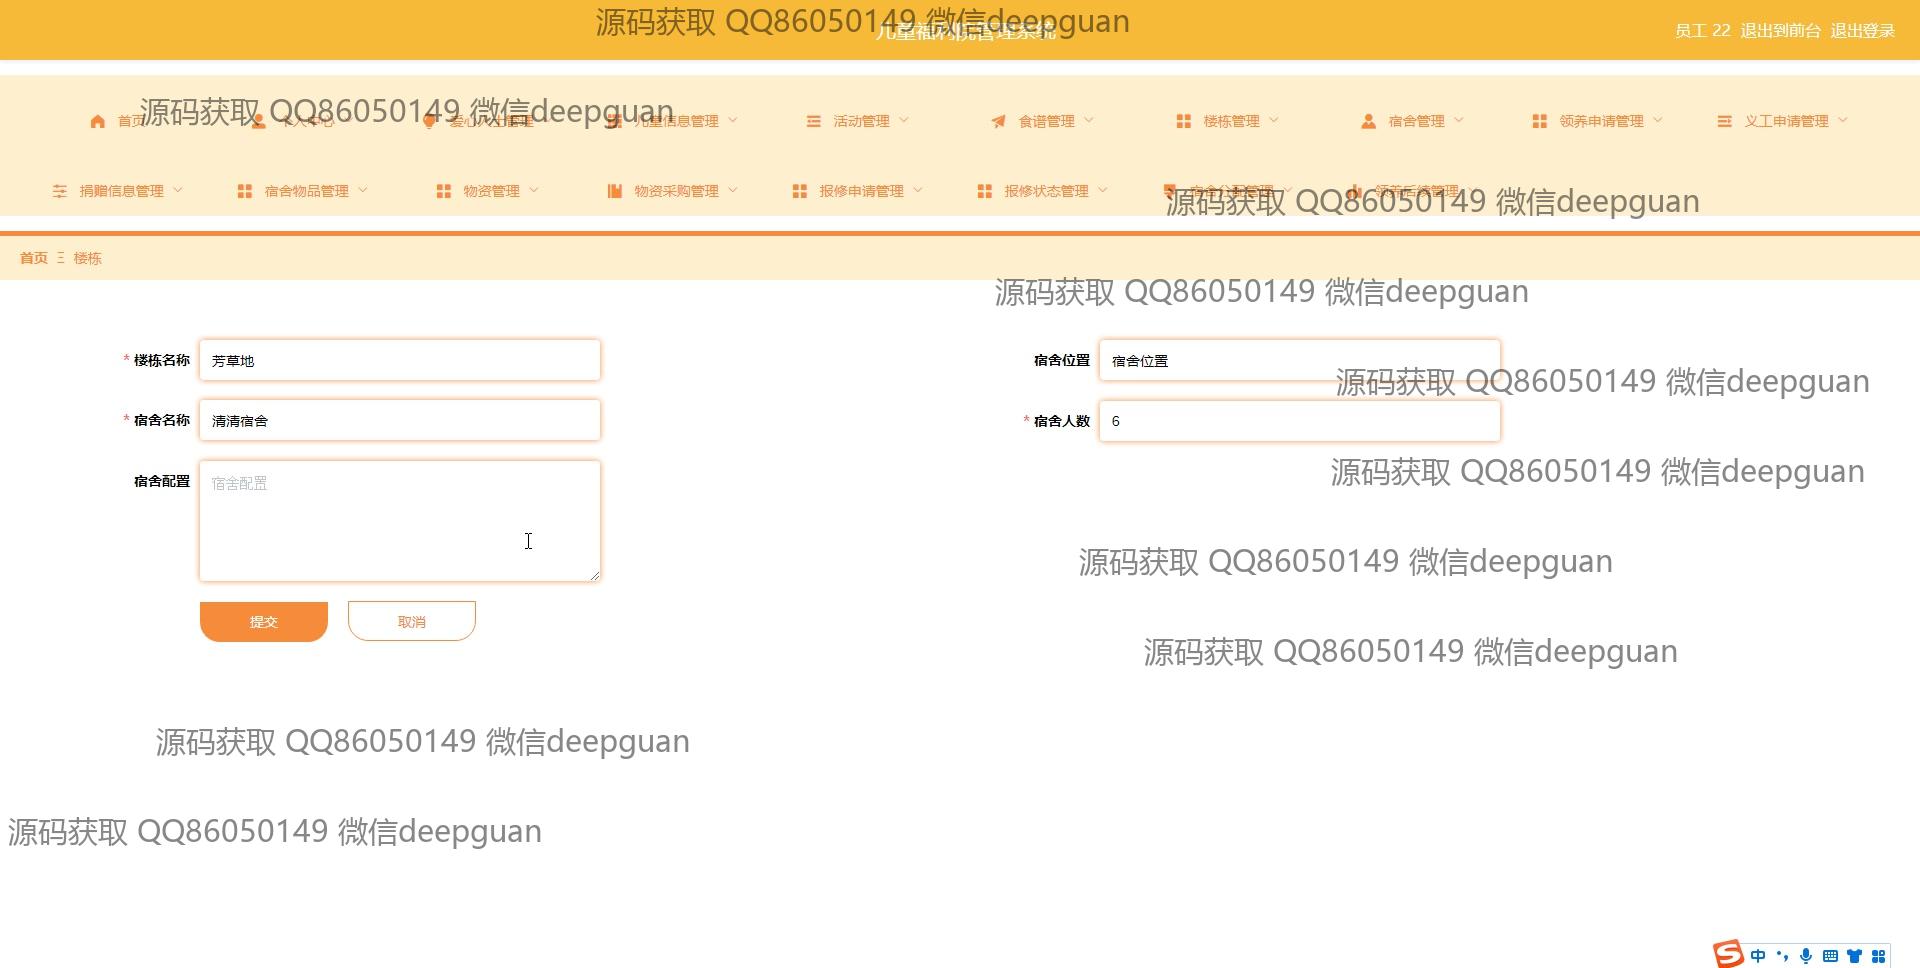Expand the 物资采购管理 dropdown arrow

733,191
